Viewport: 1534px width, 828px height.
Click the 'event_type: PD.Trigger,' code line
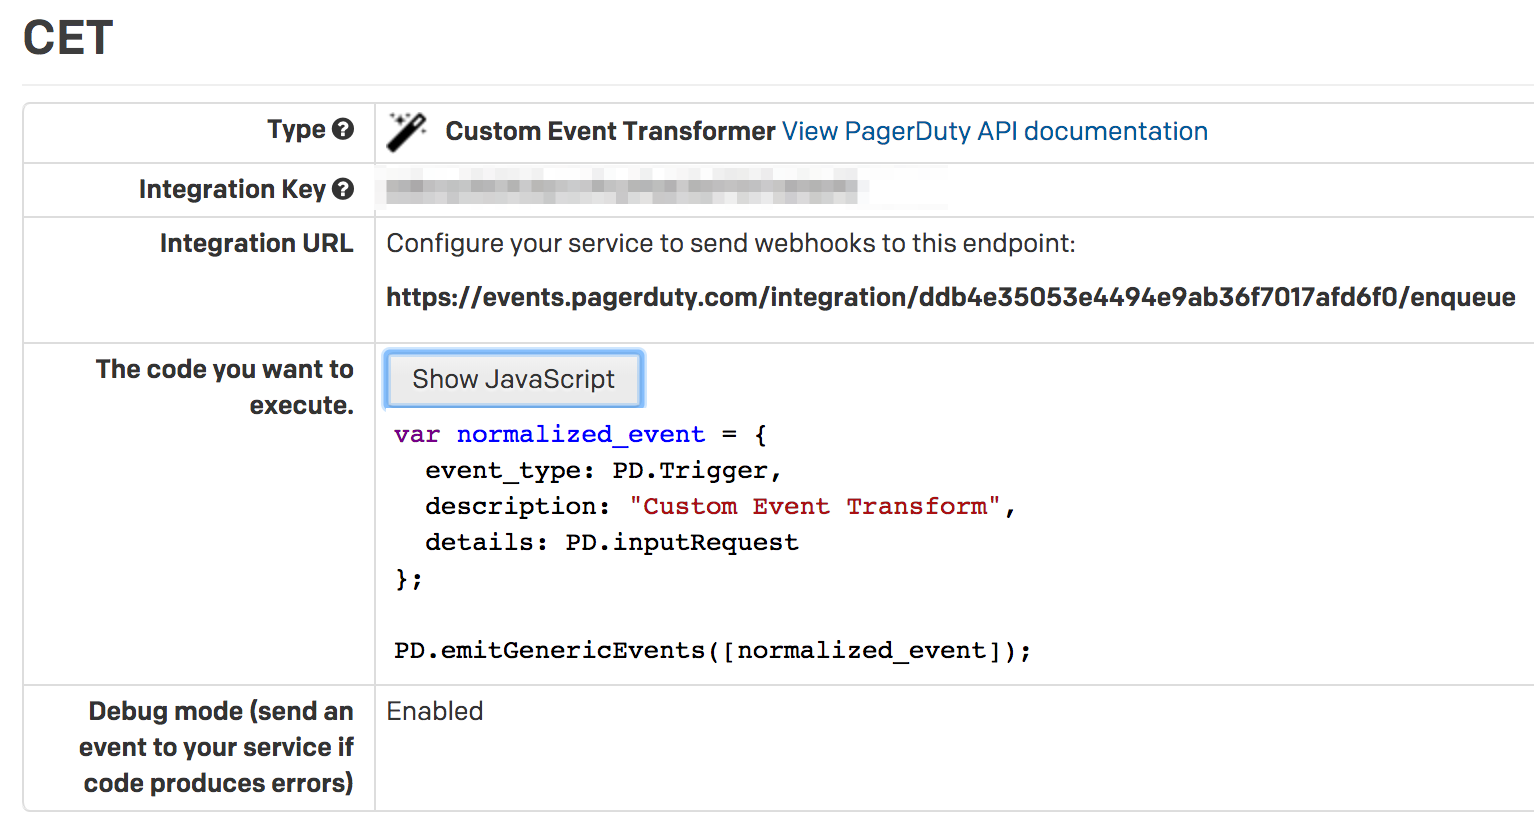(x=603, y=470)
